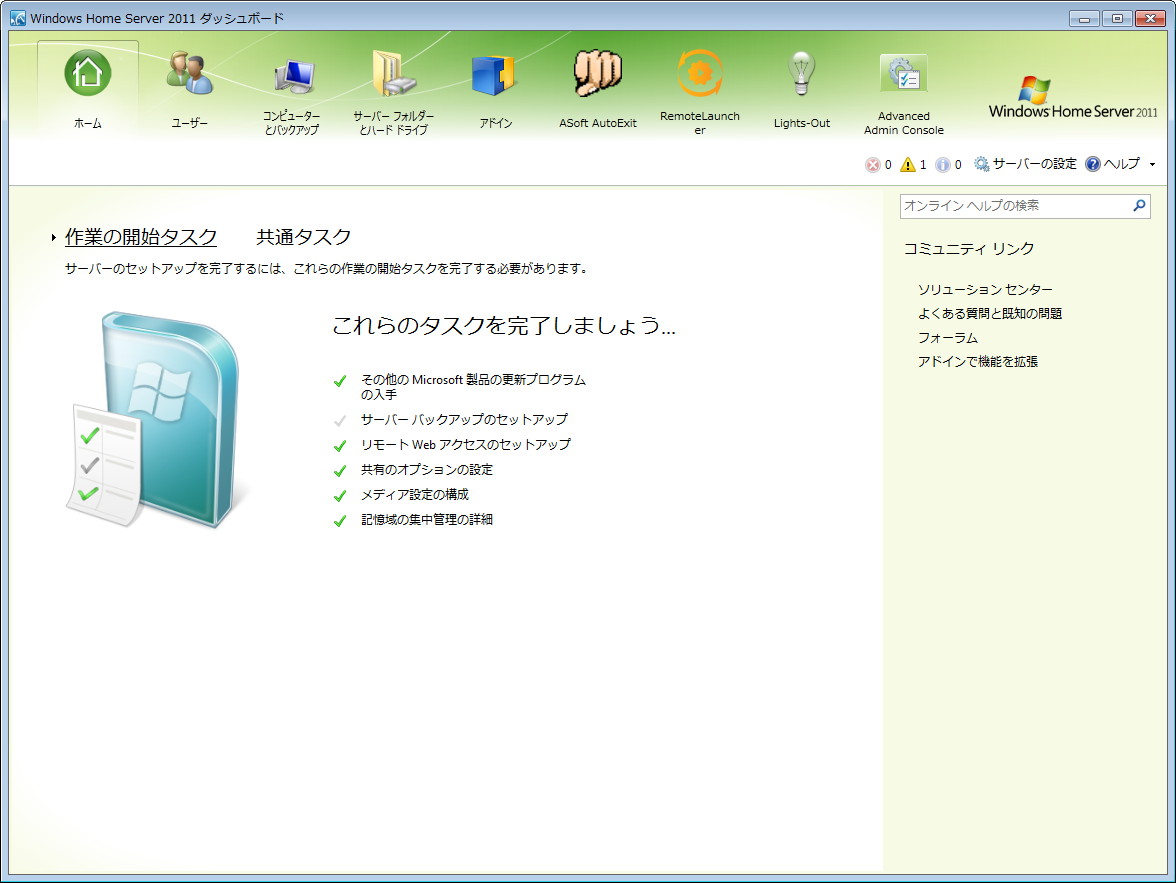Open サーバーの設定 with the gear icon
Image resolution: width=1176 pixels, height=883 pixels.
tap(1028, 164)
